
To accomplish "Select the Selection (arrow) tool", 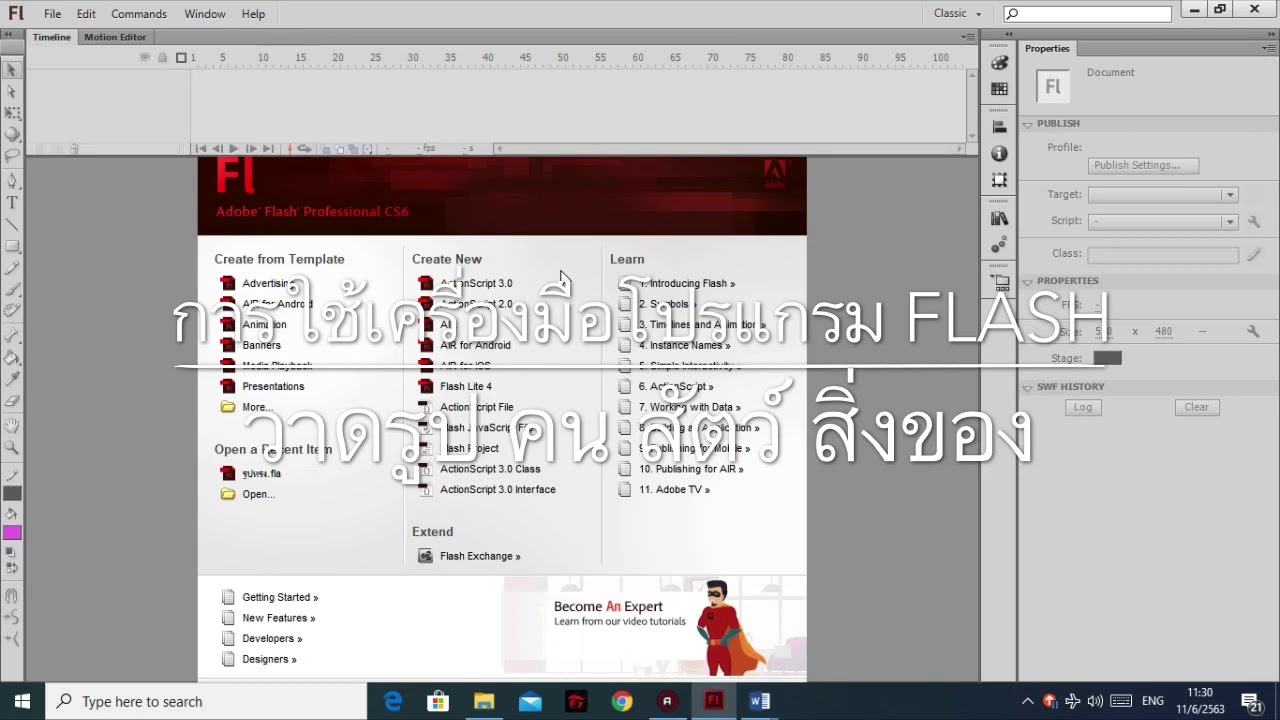I will click(x=12, y=70).
